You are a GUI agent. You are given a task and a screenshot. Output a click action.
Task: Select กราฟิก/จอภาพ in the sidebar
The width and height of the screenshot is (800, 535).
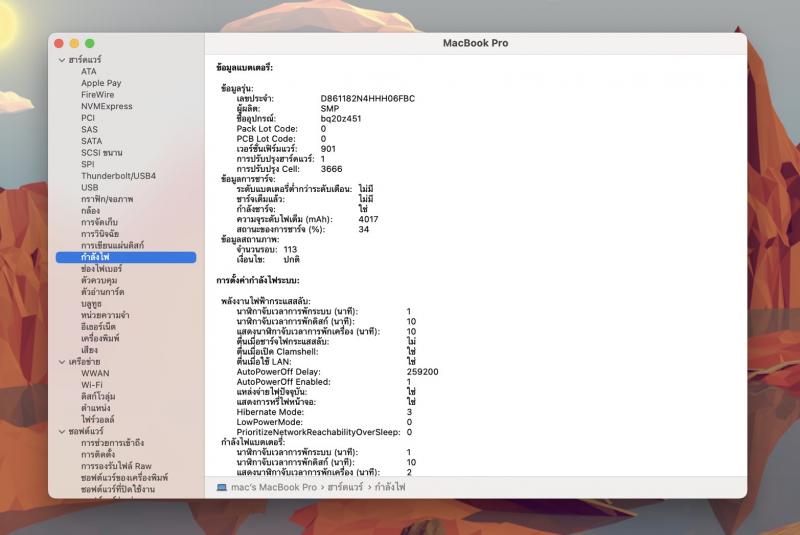click(x=107, y=199)
